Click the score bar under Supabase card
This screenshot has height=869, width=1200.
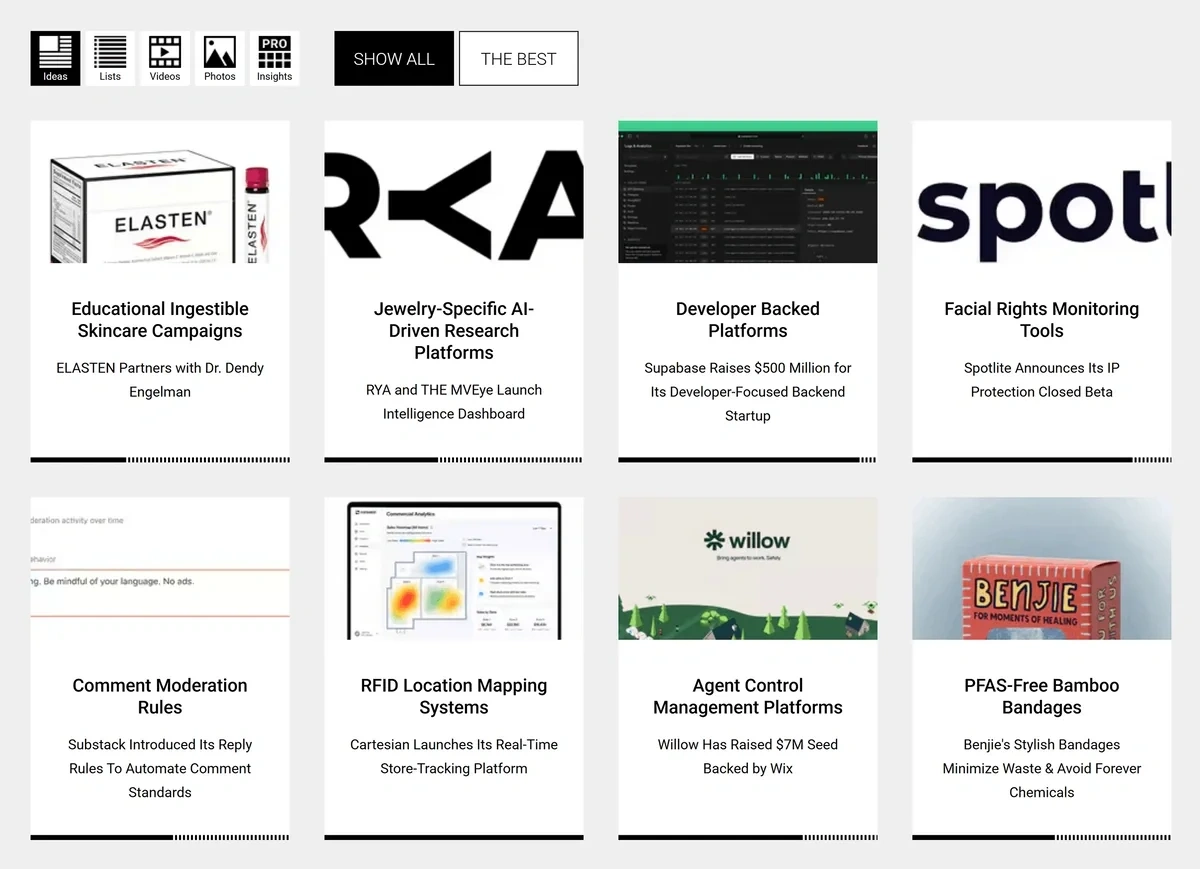click(x=748, y=460)
